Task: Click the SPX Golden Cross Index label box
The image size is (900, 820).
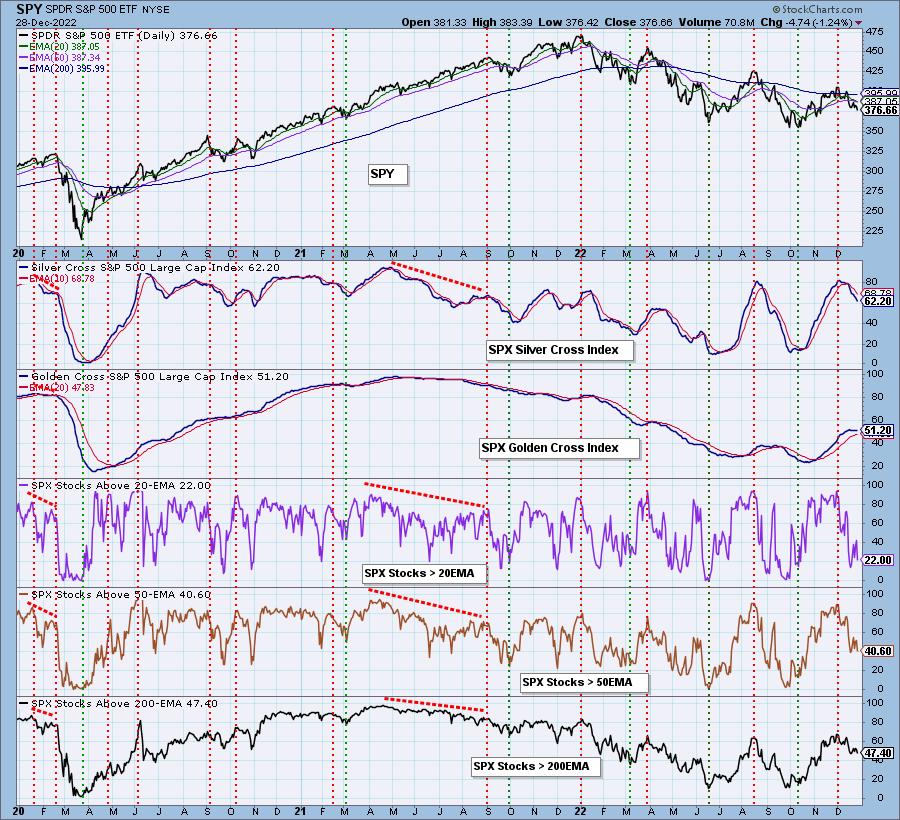Action: tap(559, 448)
